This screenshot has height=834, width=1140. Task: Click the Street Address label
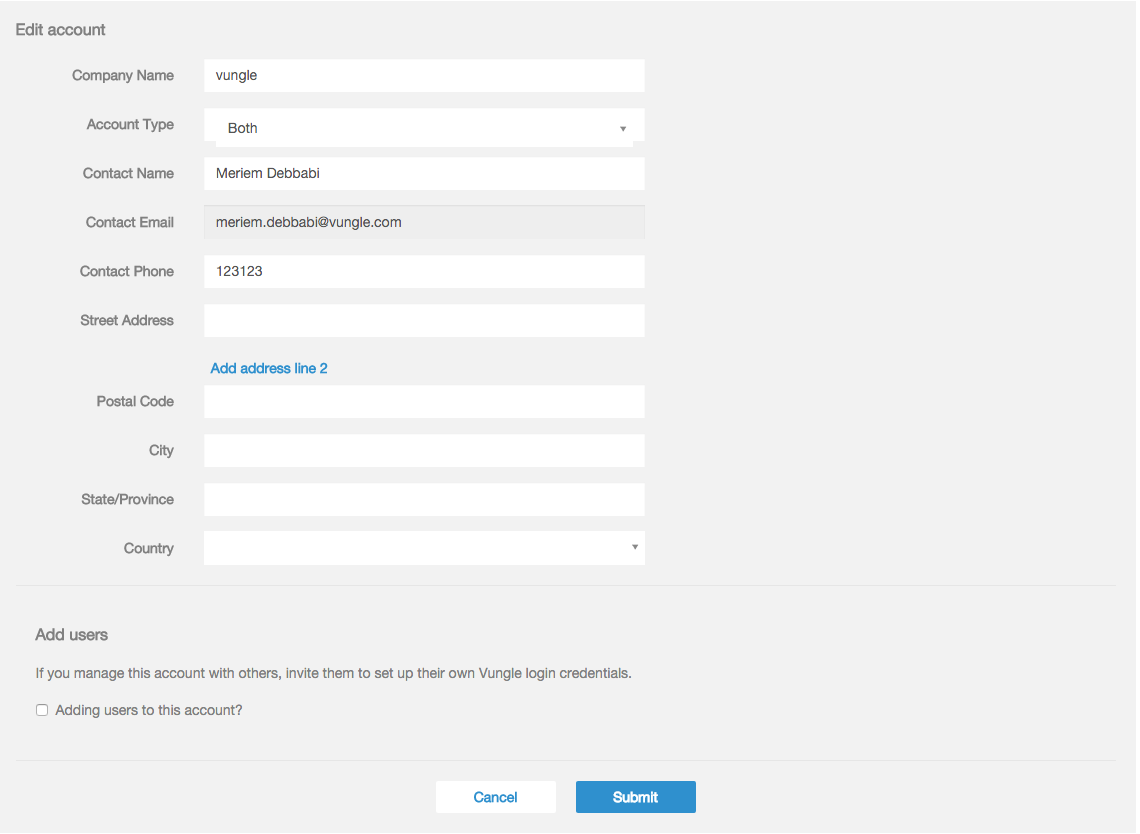pyautogui.click(x=127, y=321)
